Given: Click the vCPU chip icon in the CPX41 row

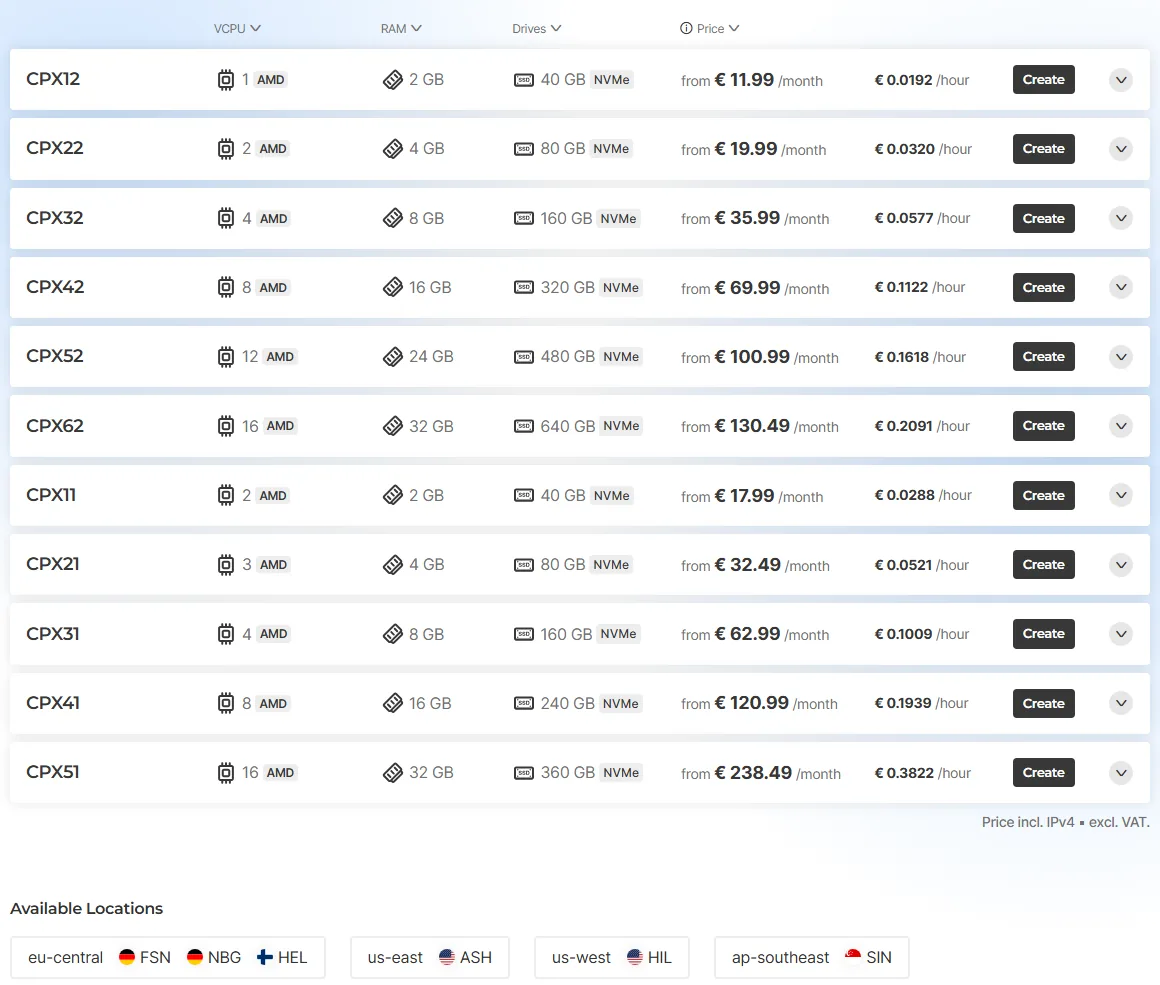Looking at the screenshot, I should [226, 703].
